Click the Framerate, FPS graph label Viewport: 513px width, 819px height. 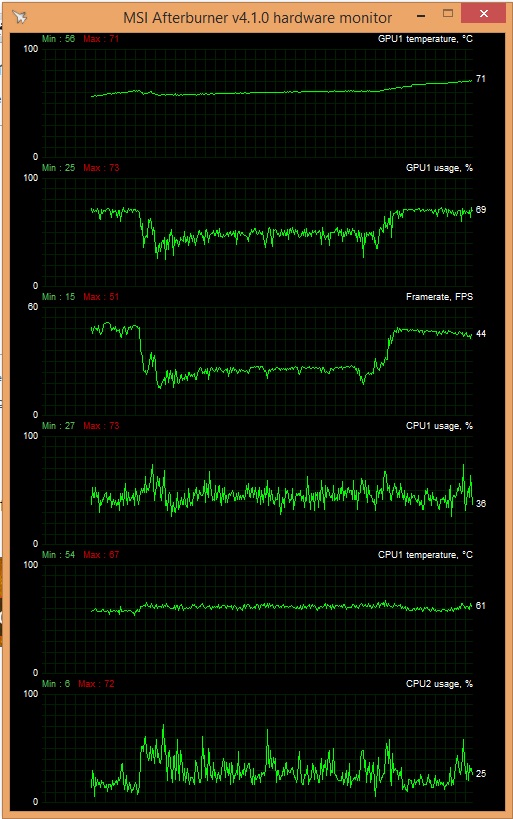[x=439, y=297]
